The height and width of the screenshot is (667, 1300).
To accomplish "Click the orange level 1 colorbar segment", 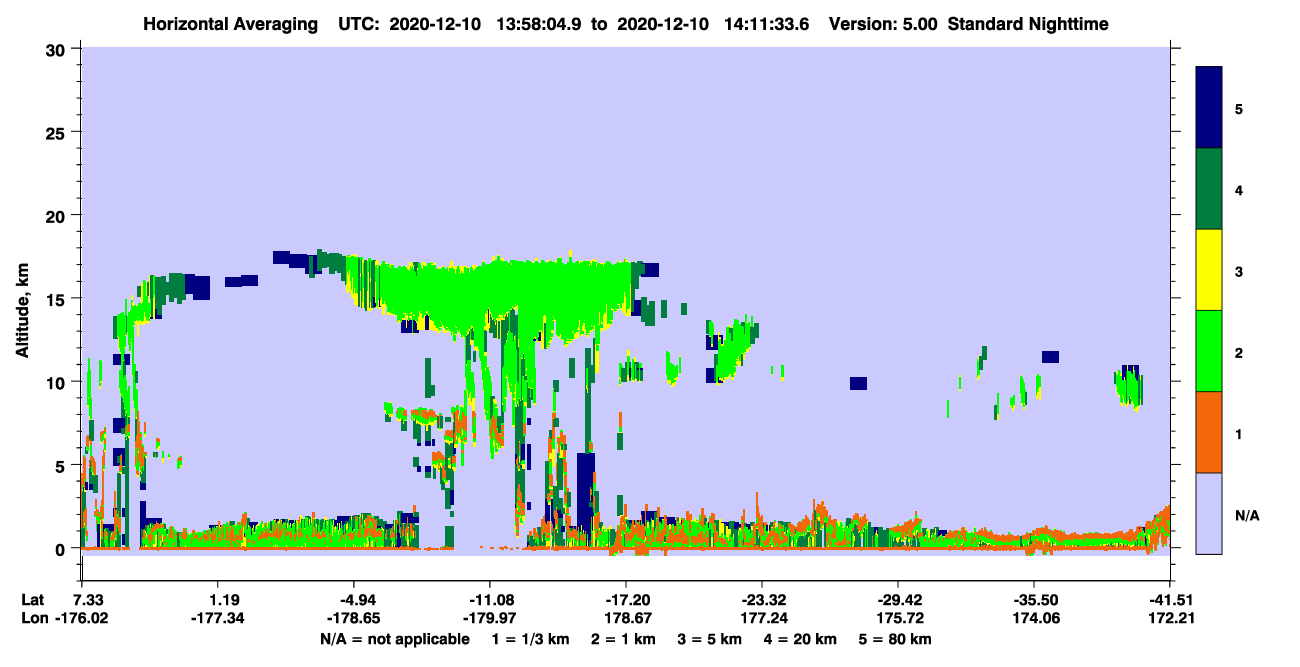I will [x=1209, y=432].
